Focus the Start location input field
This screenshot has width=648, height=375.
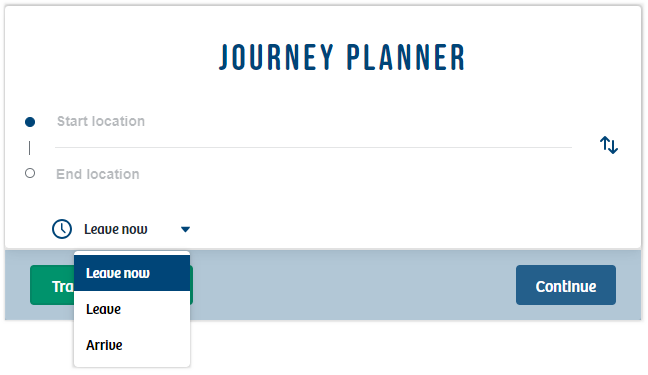click(x=313, y=122)
